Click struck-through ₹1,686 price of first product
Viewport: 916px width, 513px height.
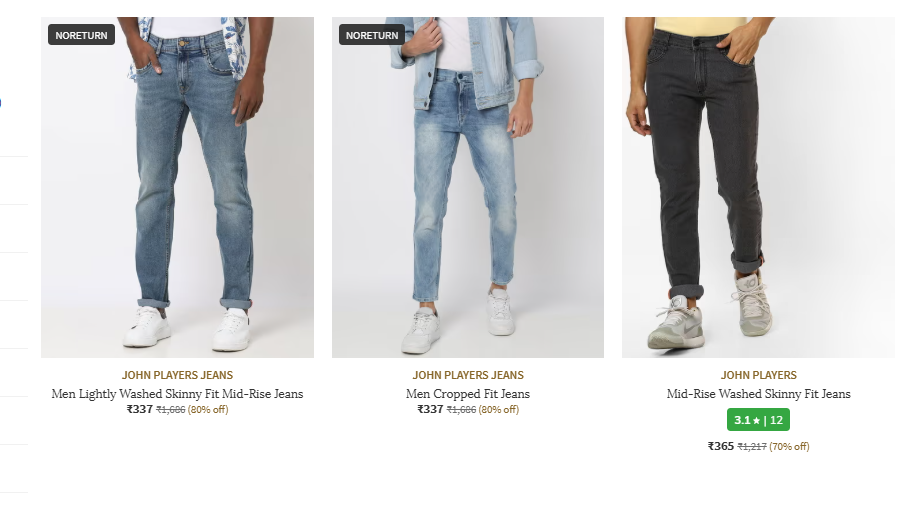click(x=171, y=410)
